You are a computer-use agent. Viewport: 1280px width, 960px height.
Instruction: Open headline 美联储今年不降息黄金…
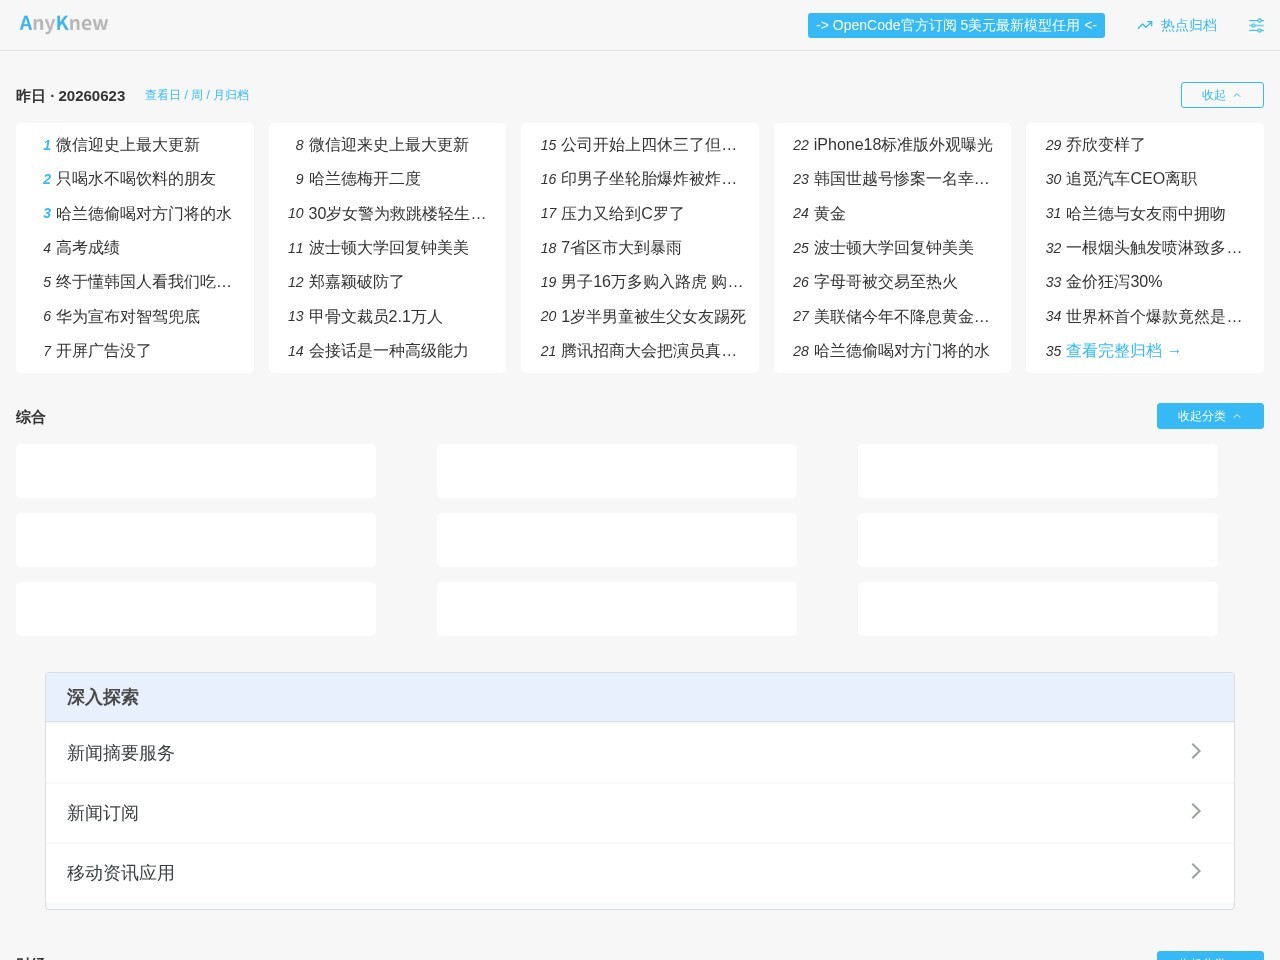[x=902, y=317]
